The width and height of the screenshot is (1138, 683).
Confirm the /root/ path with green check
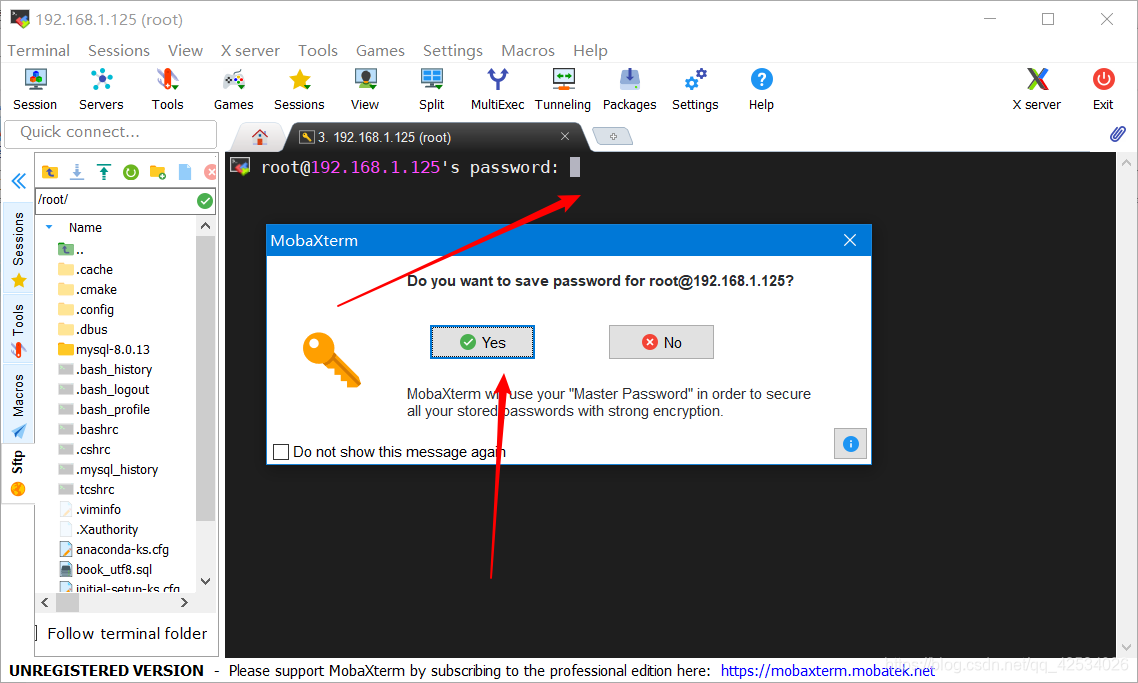click(205, 201)
